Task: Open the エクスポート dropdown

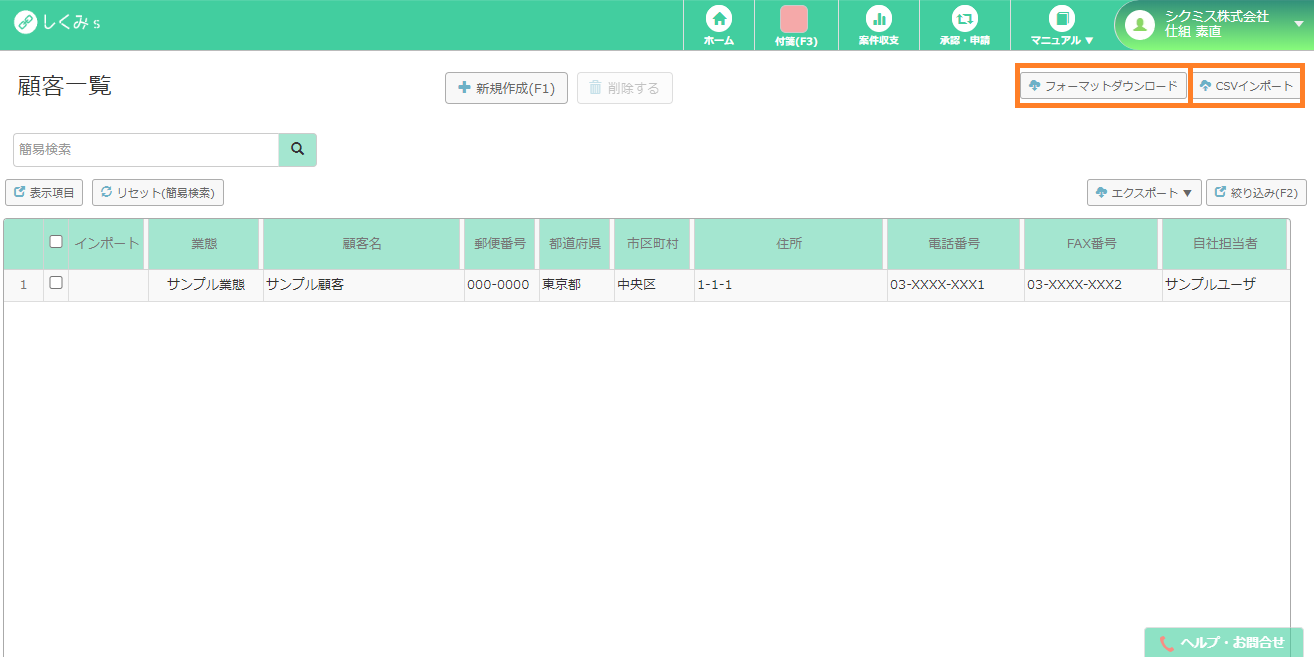Action: point(1144,192)
